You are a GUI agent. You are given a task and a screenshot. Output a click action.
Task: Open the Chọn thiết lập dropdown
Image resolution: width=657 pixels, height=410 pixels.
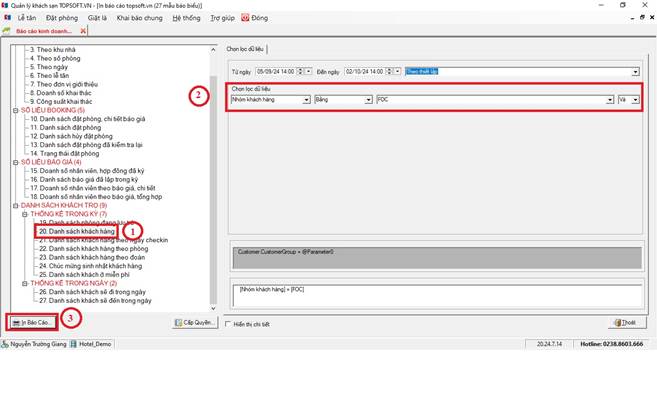pyautogui.click(x=636, y=72)
